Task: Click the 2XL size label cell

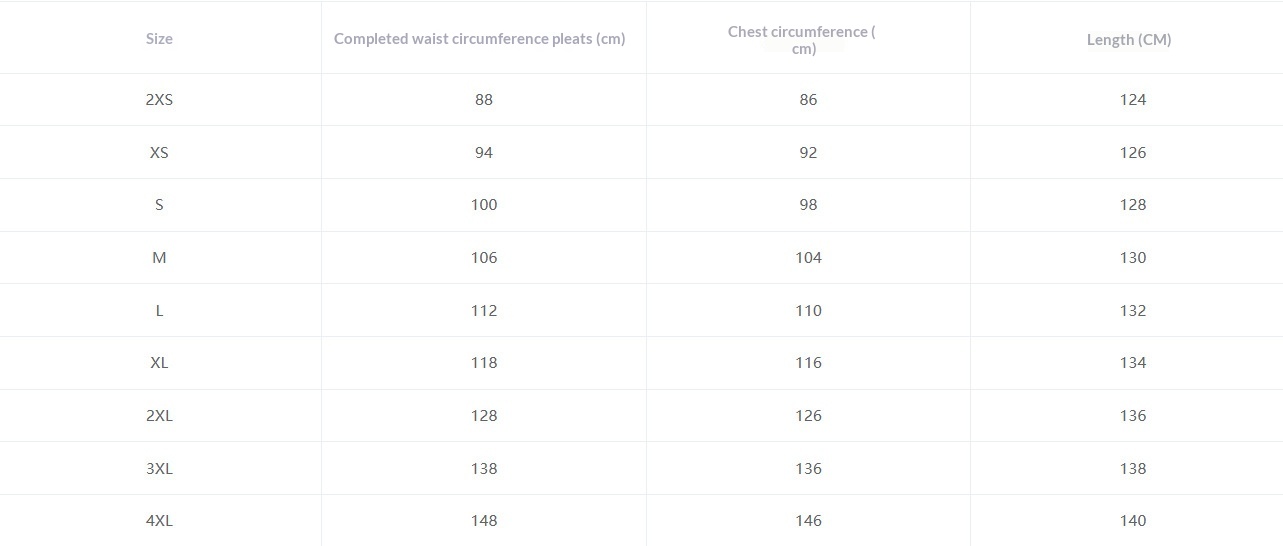Action: tap(159, 416)
